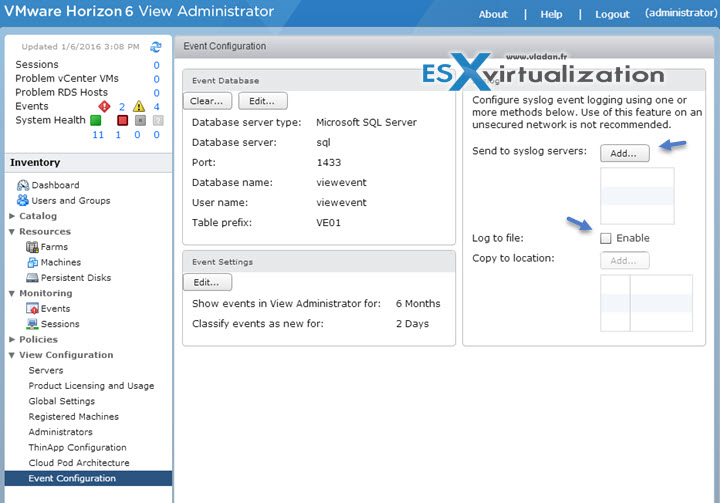Click the warning Events count 4
Screen dimensions: 720x503
click(x=157, y=107)
